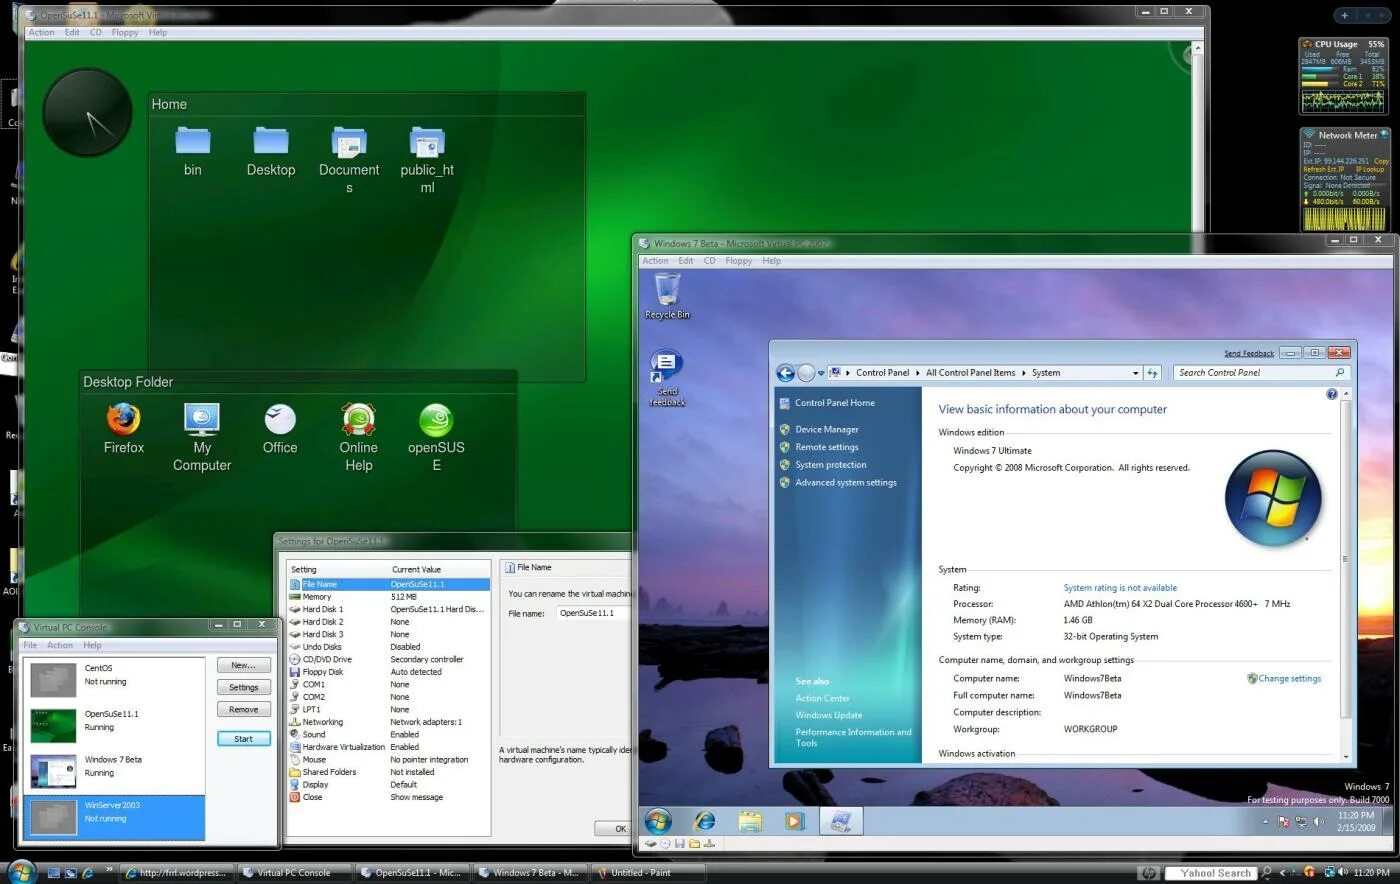Select the WinServer2003 virtual machine
Screen dimensions: 1400x884
tap(114, 817)
